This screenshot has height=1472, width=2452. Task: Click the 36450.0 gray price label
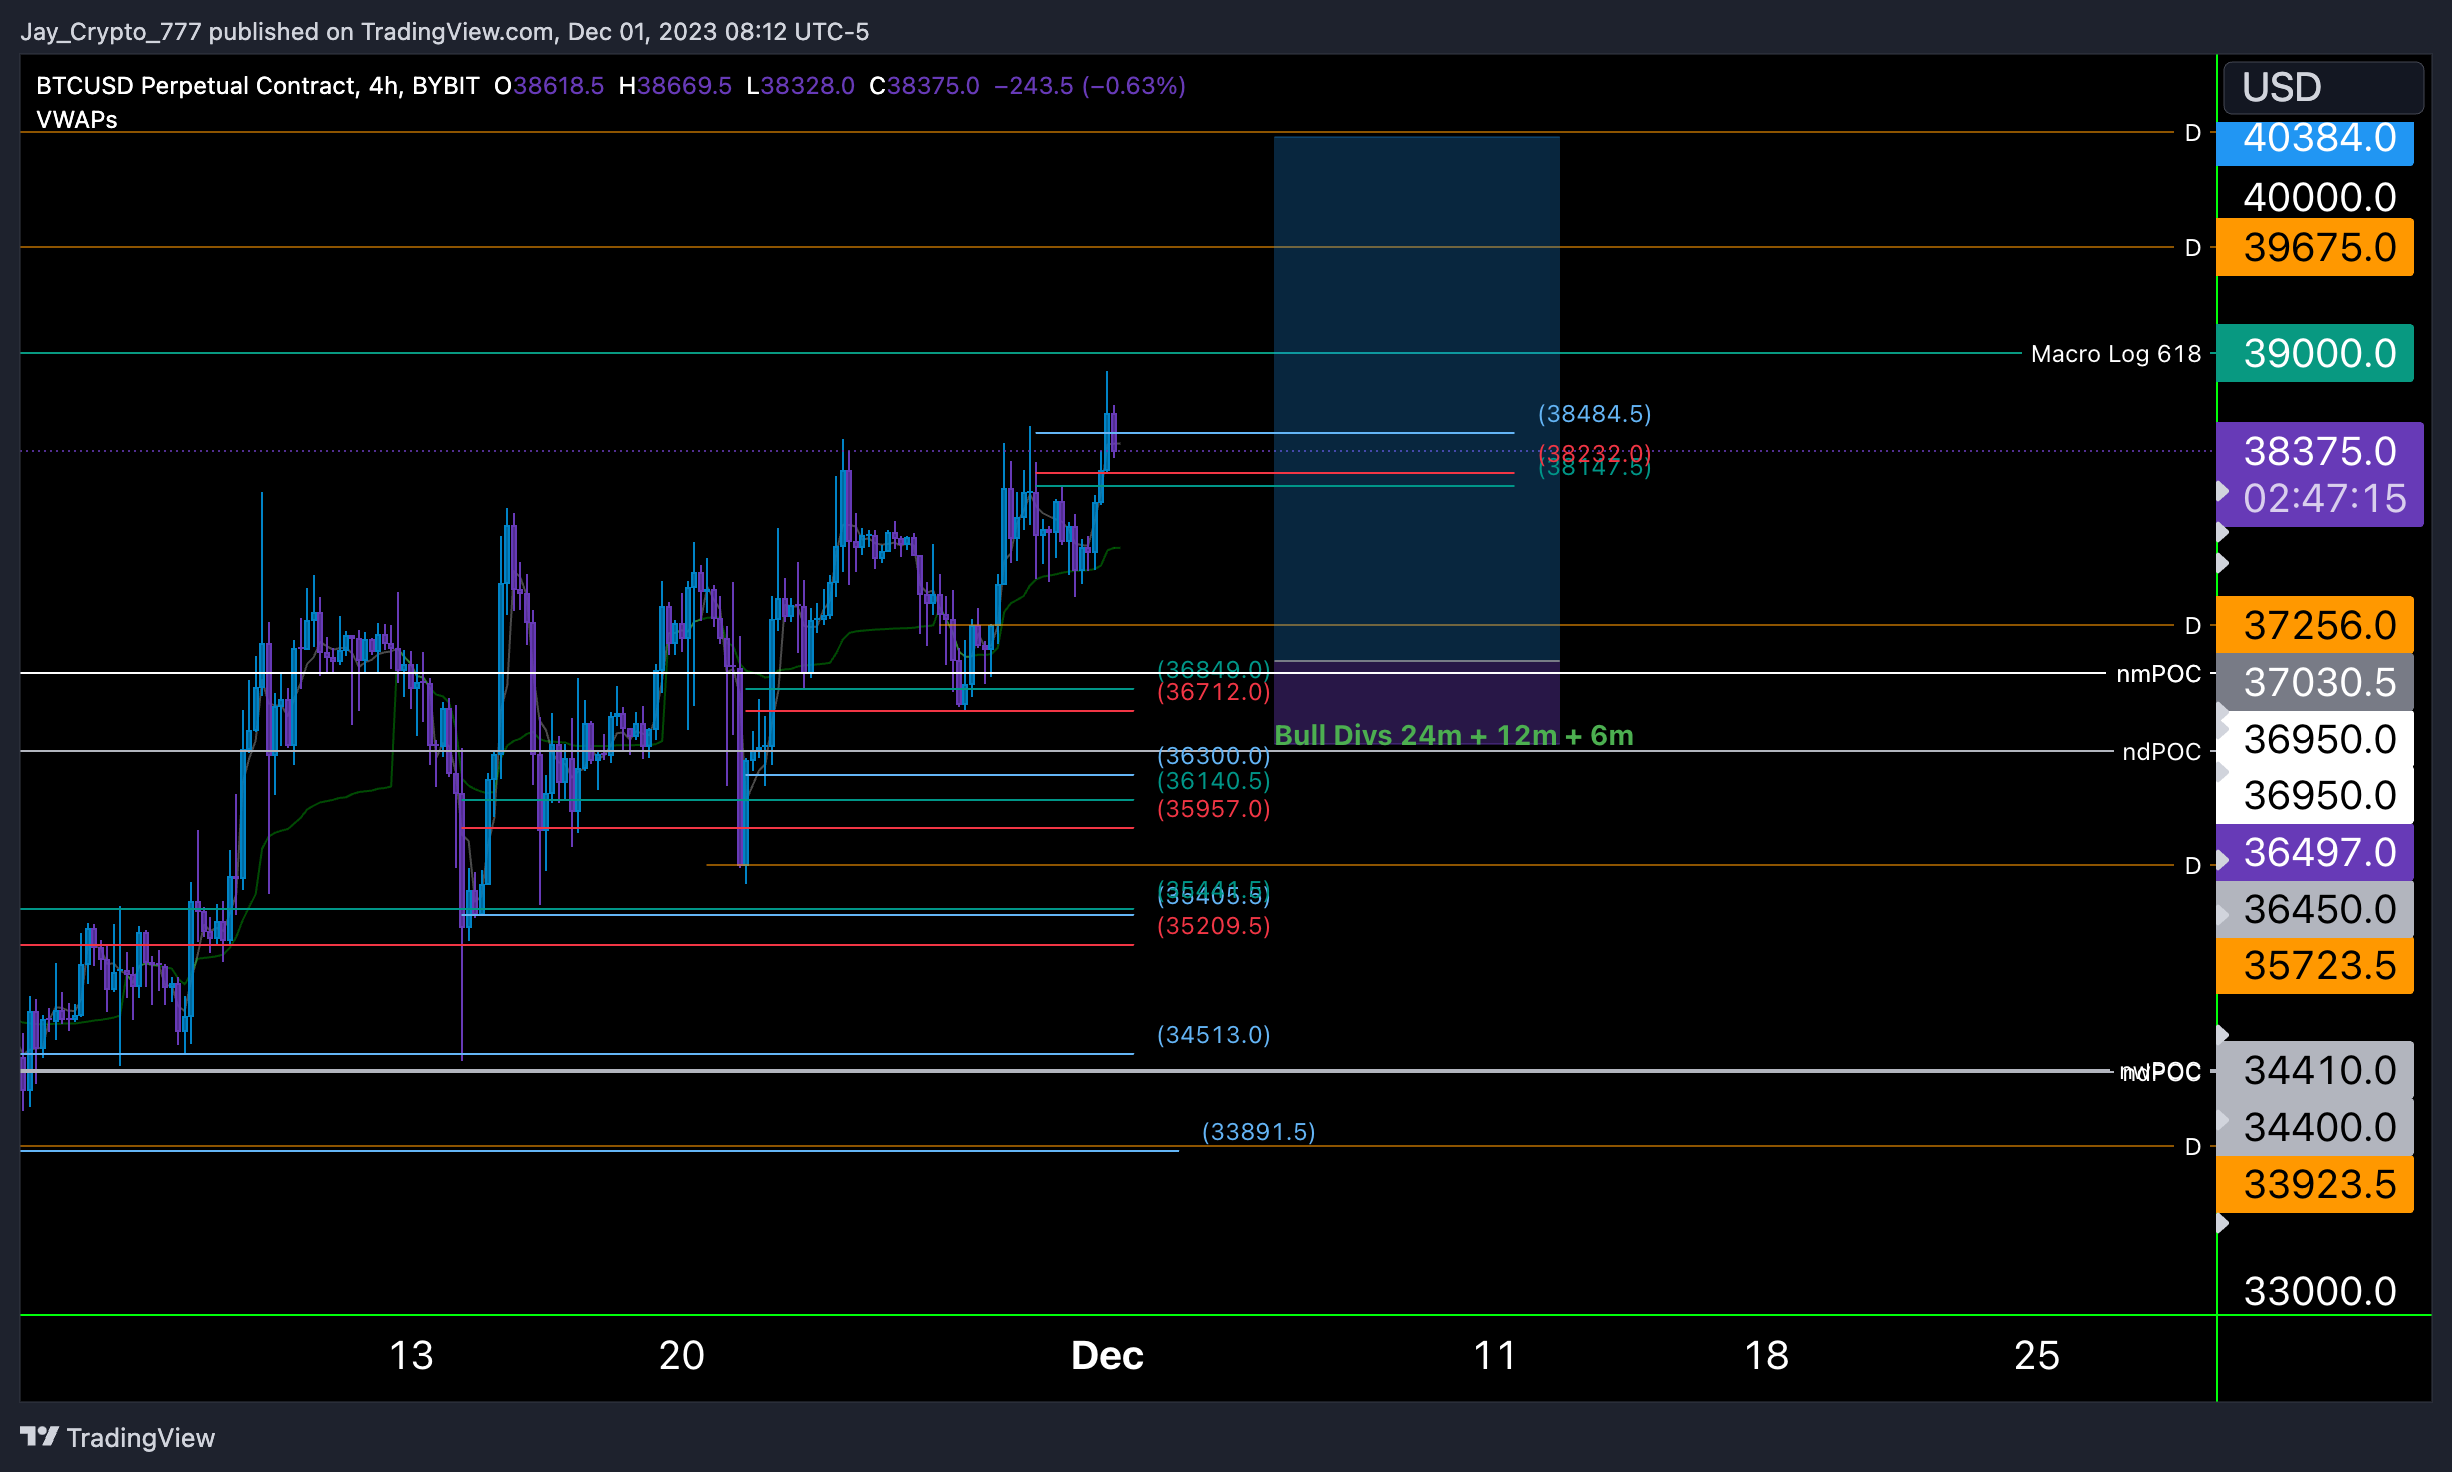pos(2315,909)
